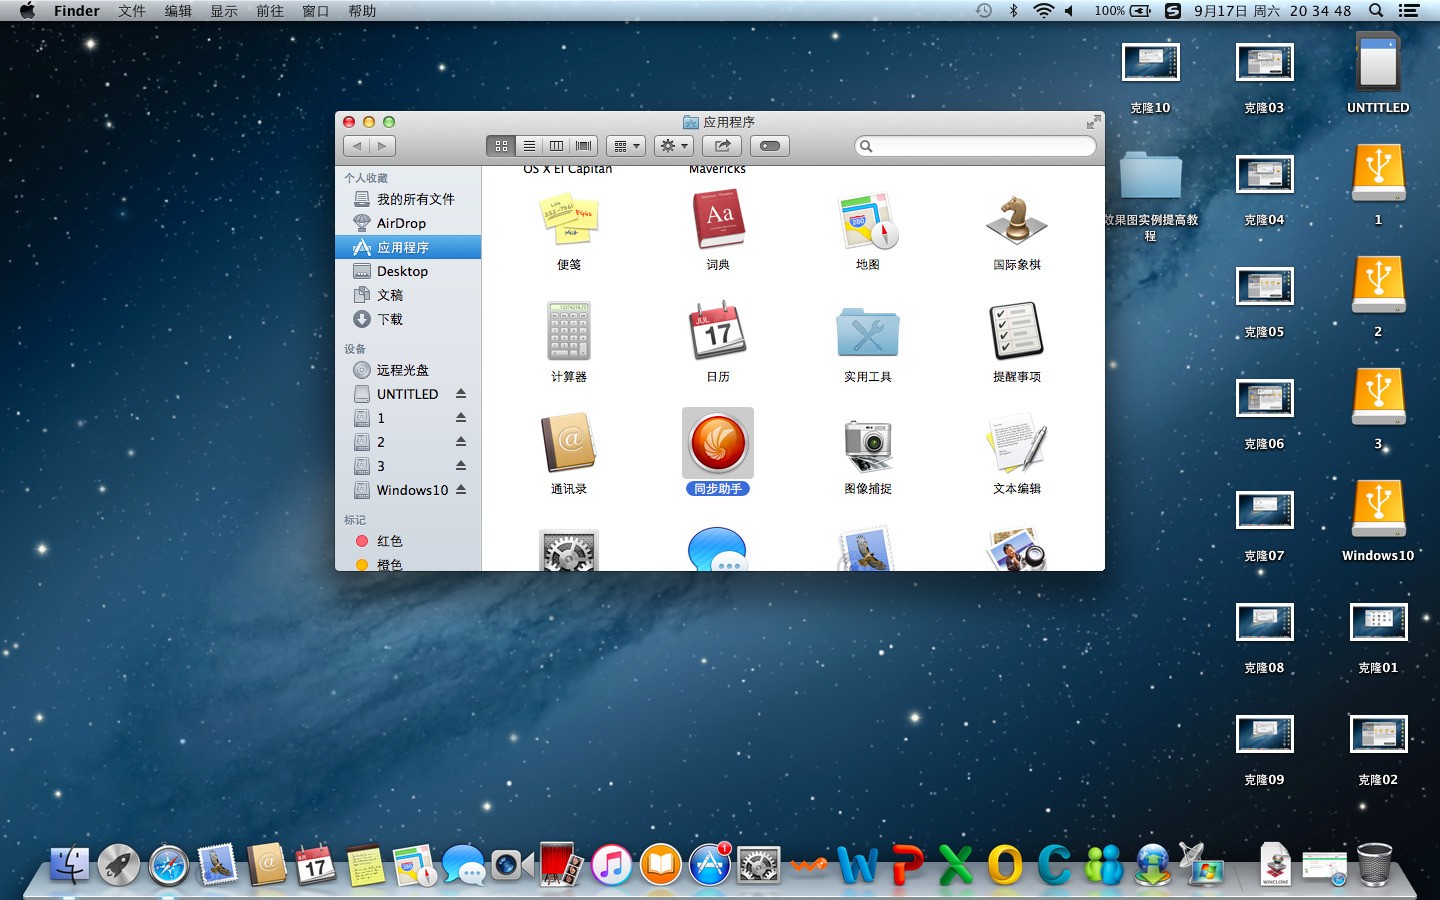1440x900 pixels.
Task: Open the blue WPS W app in Dock
Action: [857, 864]
